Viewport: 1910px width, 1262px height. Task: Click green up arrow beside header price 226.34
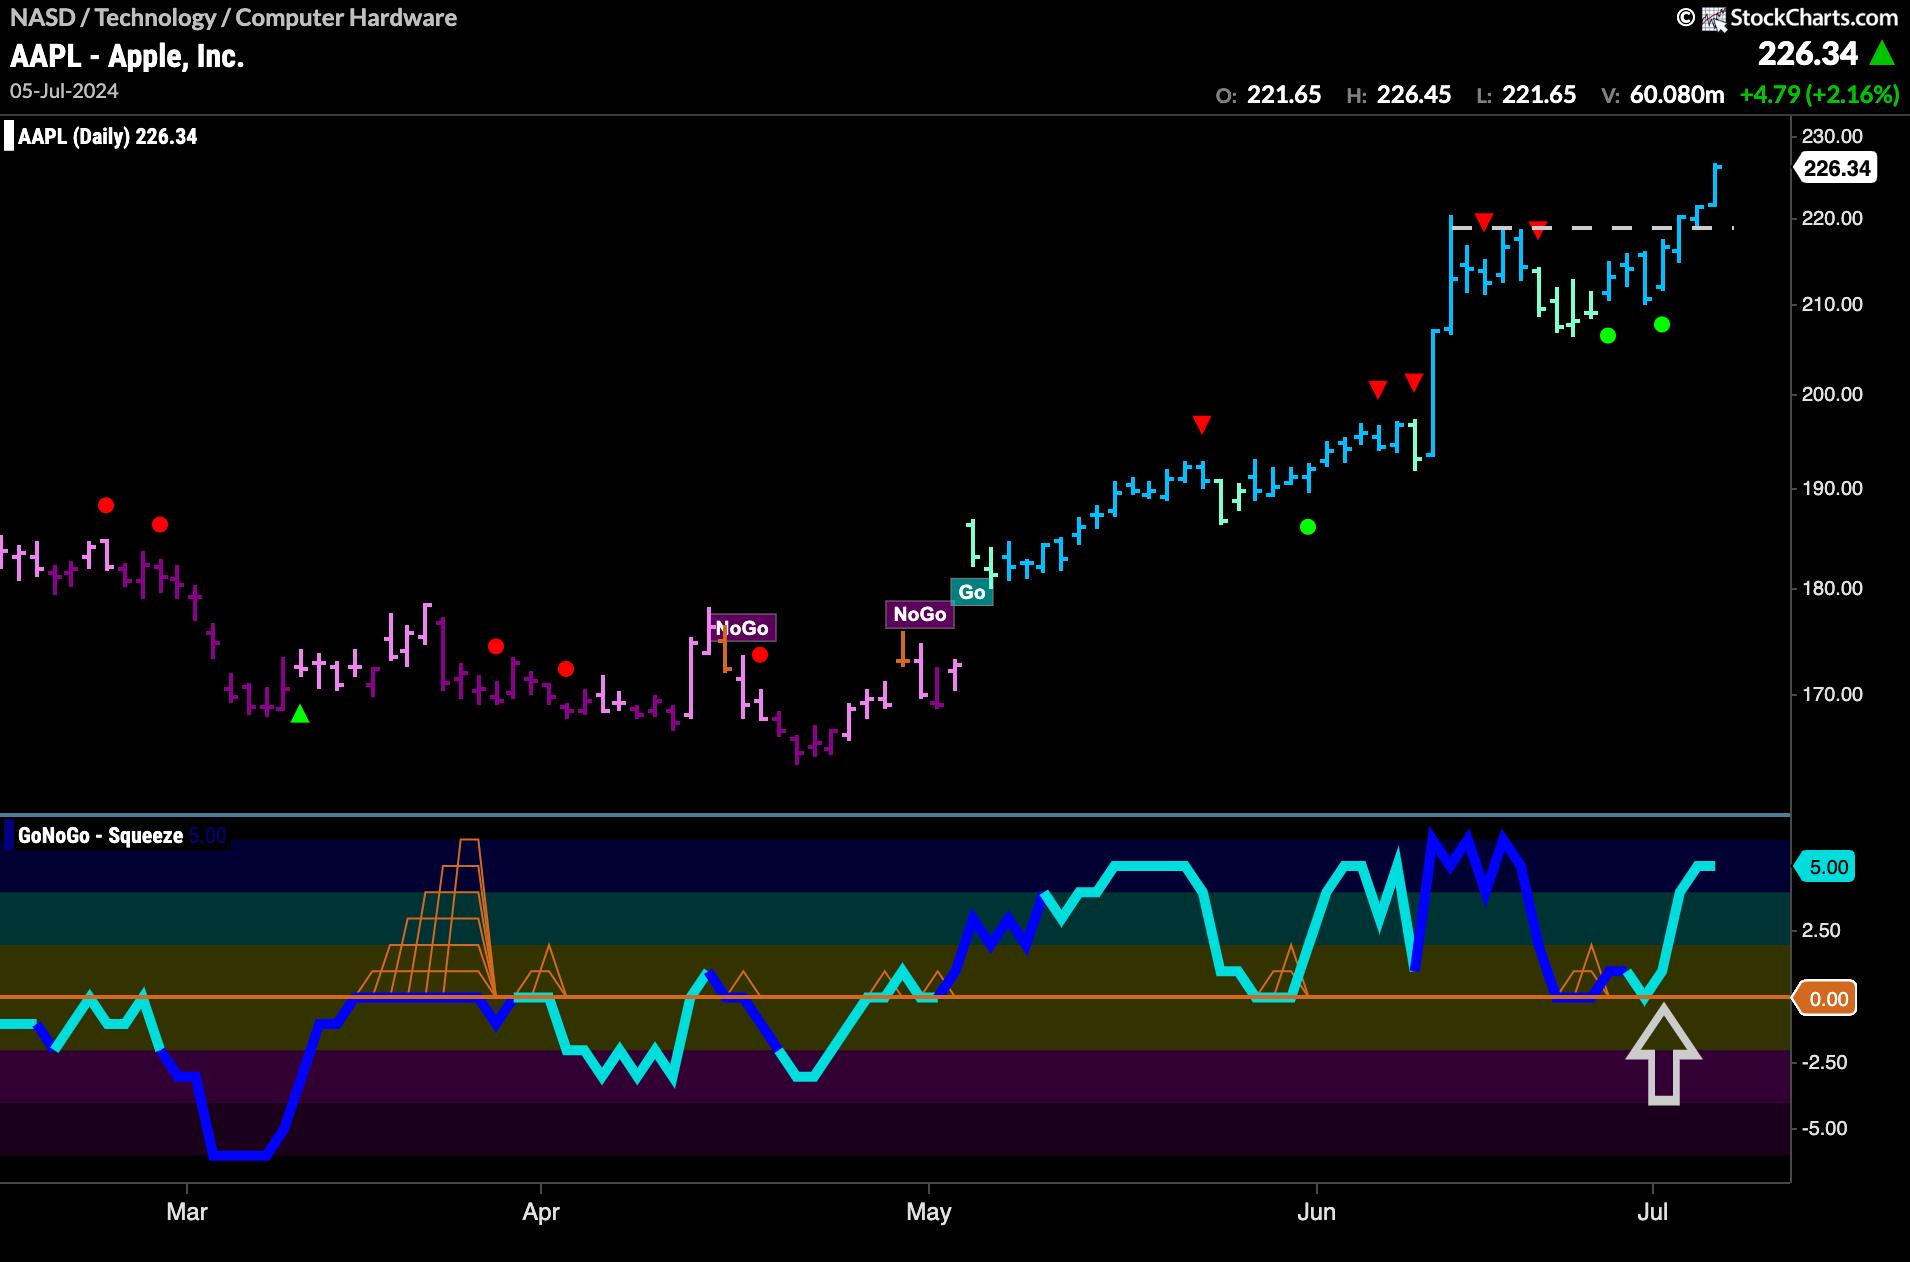(x=1883, y=53)
